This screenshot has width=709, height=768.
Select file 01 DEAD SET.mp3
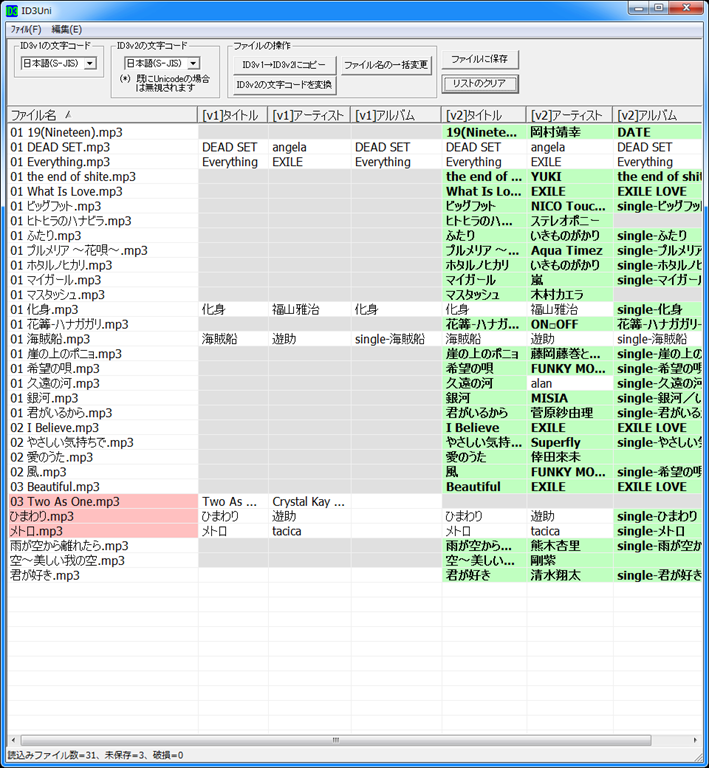(x=60, y=147)
